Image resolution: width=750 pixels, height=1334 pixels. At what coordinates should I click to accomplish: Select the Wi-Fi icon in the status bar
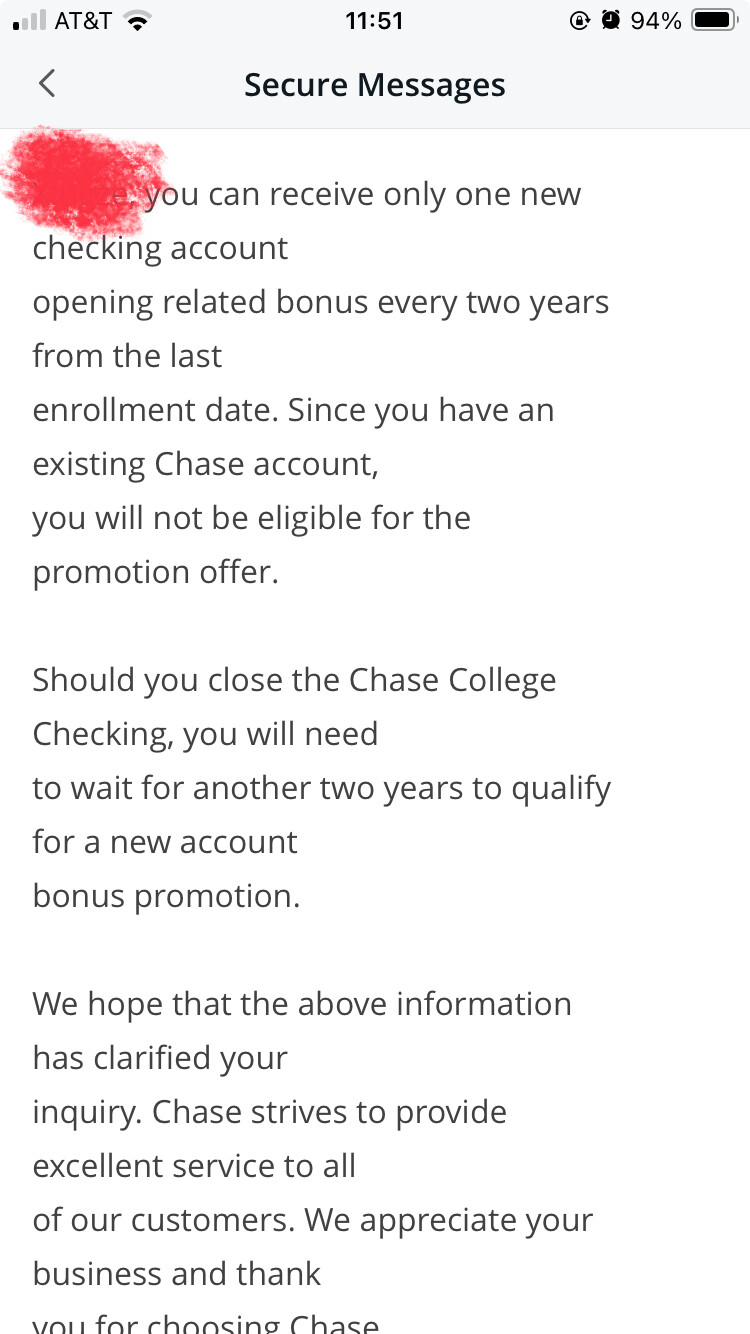[135, 20]
